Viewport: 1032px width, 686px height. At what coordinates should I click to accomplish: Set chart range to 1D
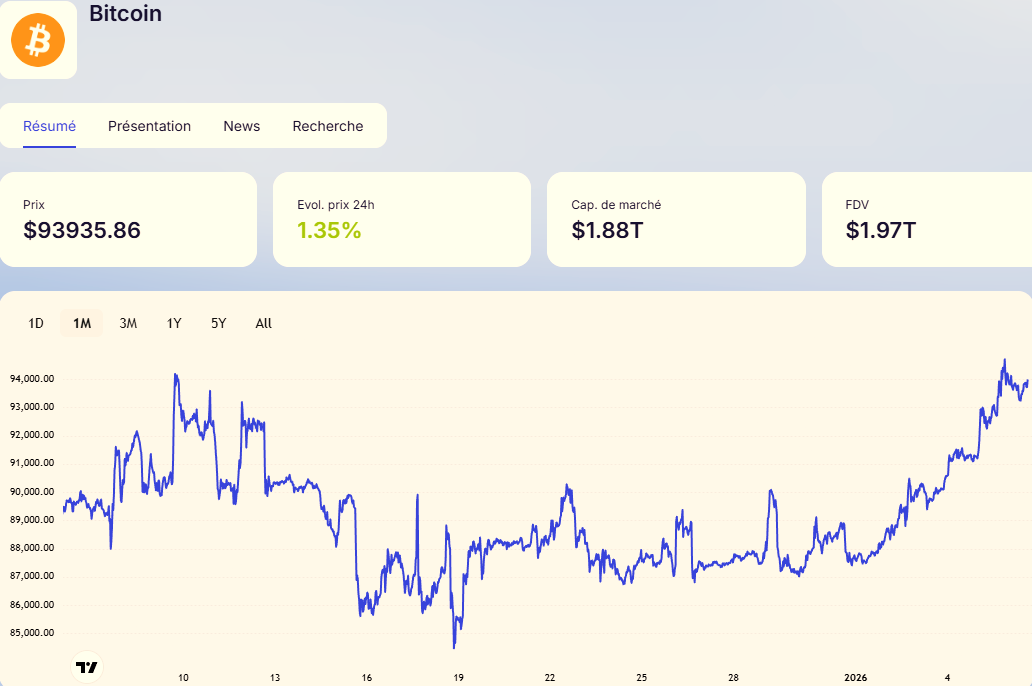36,323
